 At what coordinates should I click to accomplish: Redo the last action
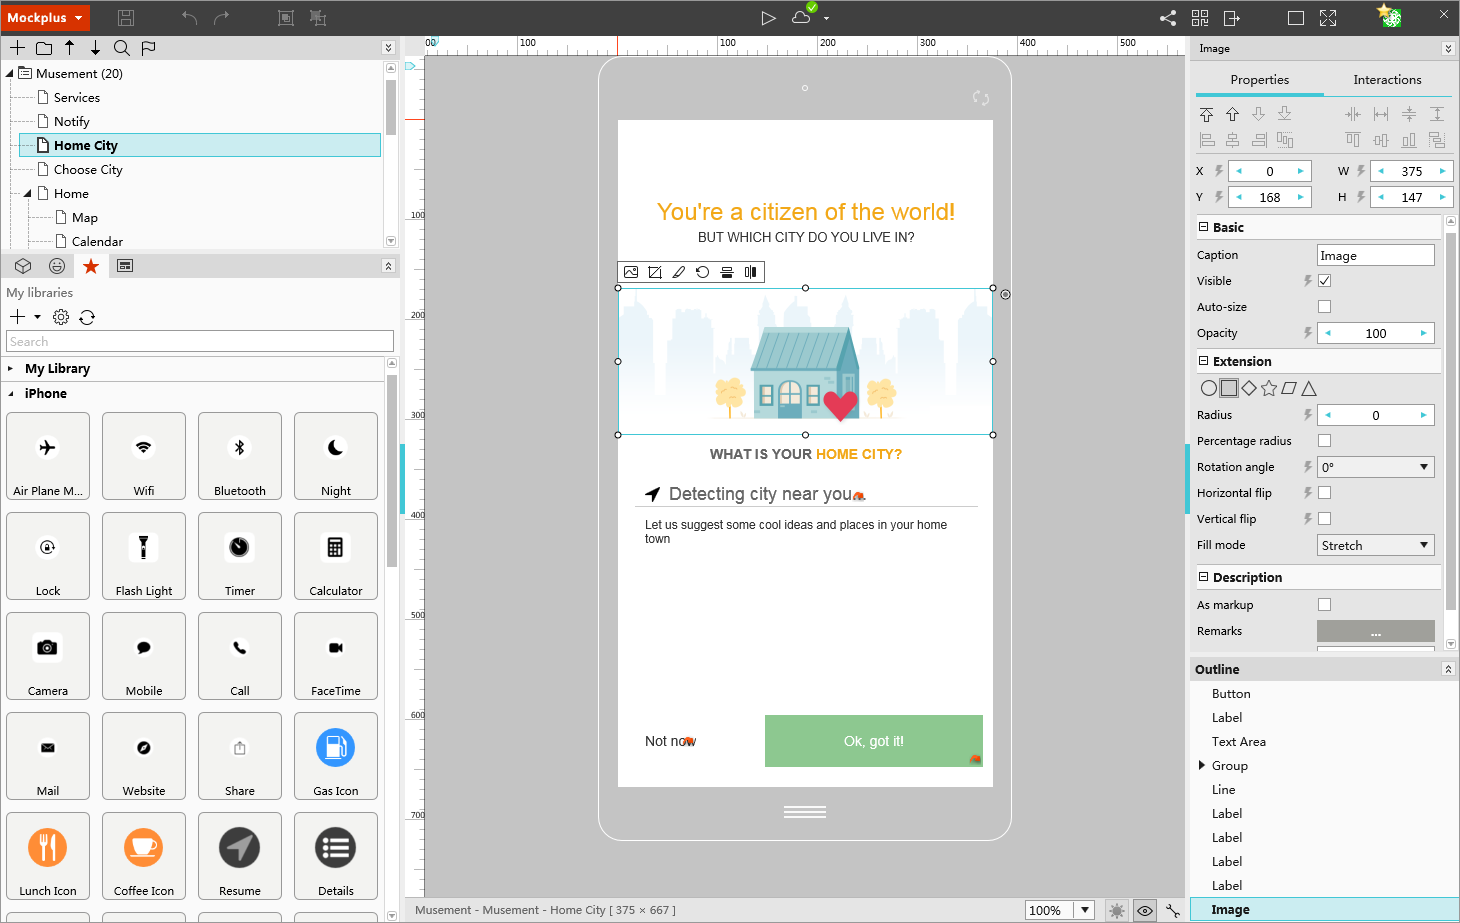[222, 18]
